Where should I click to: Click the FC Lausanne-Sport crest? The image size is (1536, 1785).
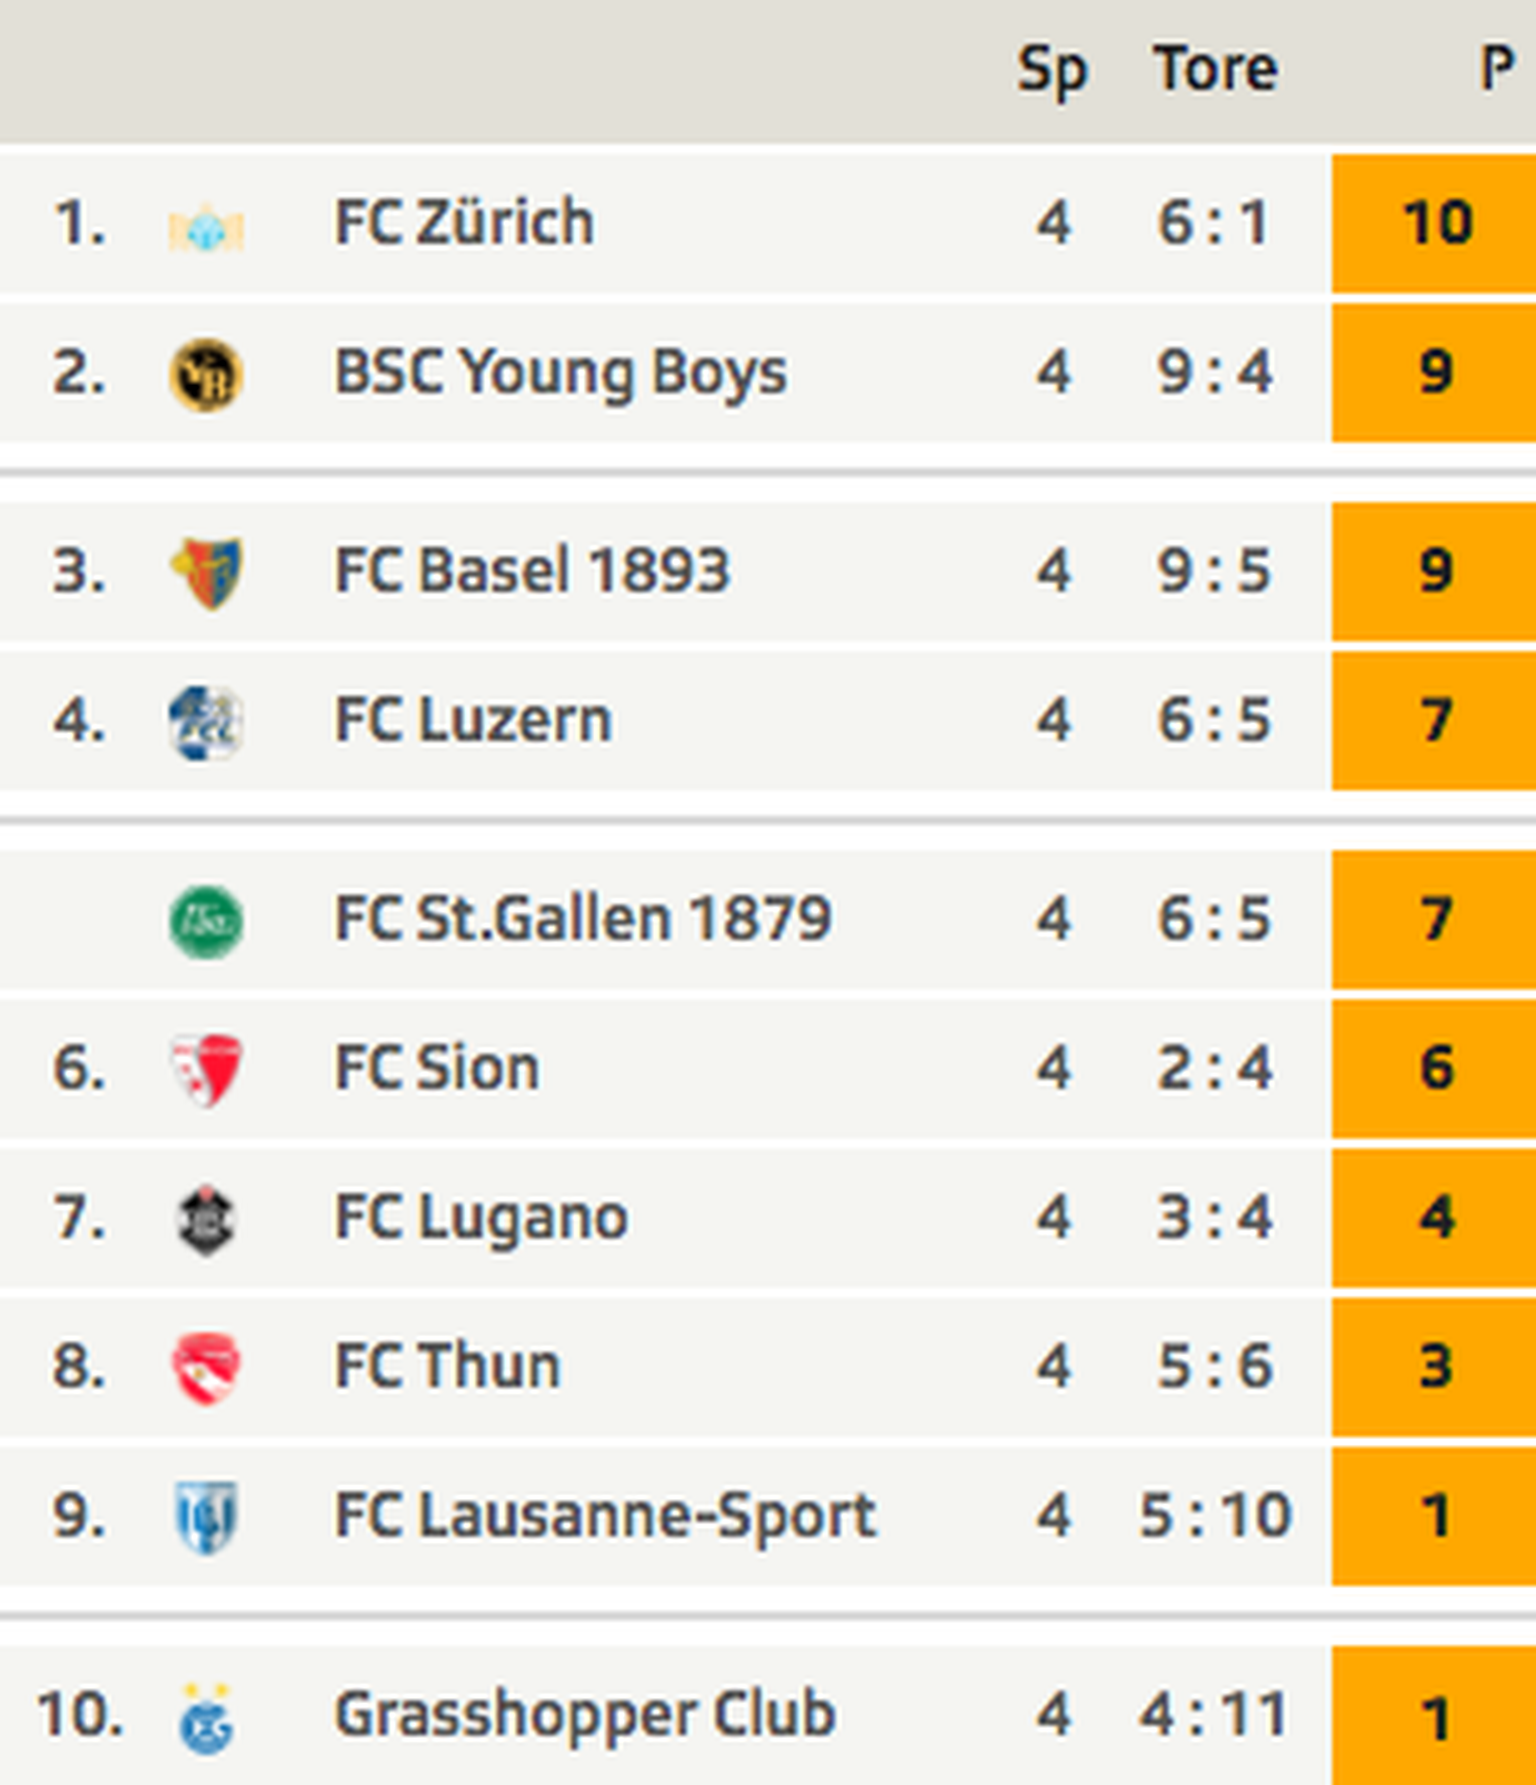[206, 1517]
